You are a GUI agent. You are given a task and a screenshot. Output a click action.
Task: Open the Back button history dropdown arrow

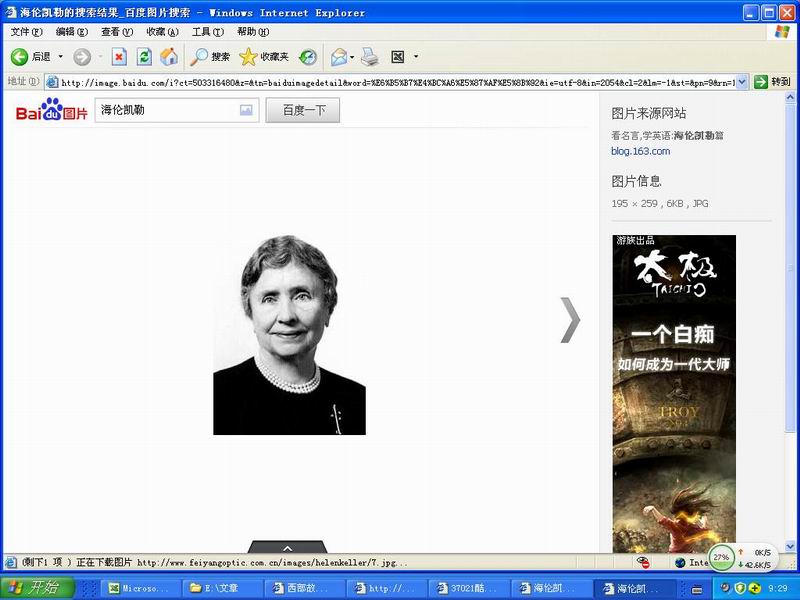60,57
